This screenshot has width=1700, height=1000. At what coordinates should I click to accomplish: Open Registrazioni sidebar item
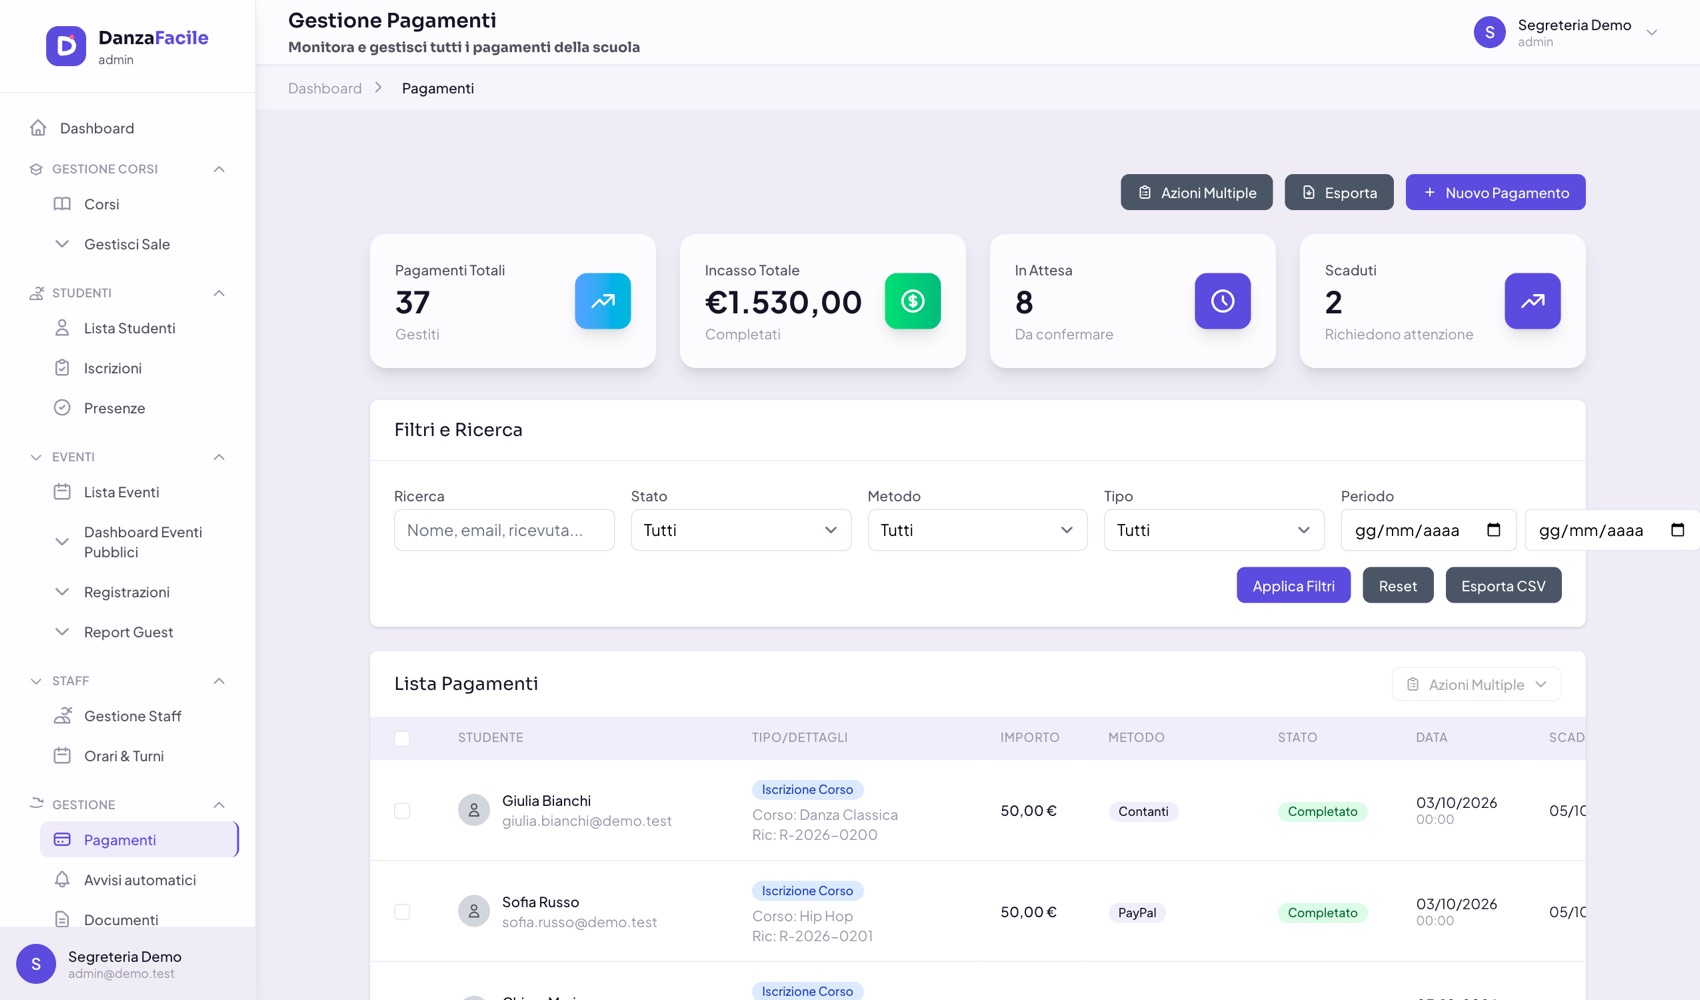click(139, 592)
